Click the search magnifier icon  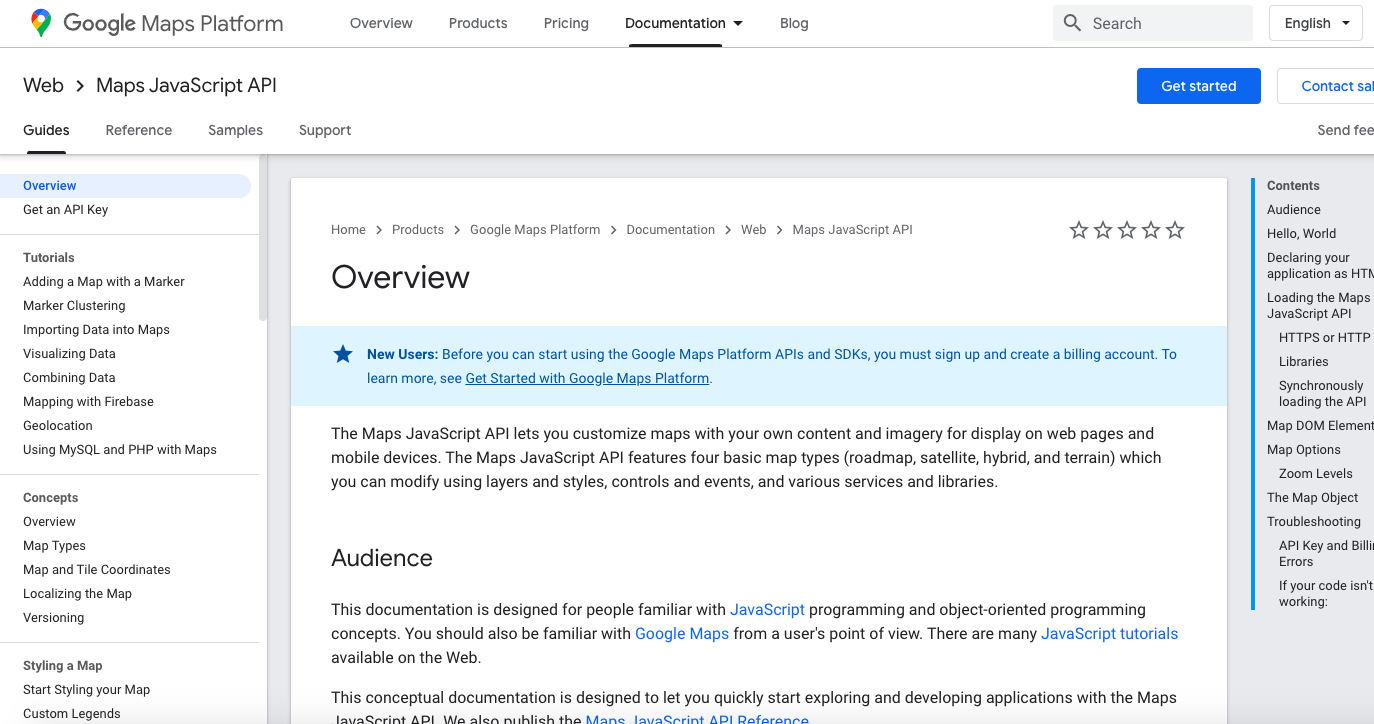pos(1072,23)
